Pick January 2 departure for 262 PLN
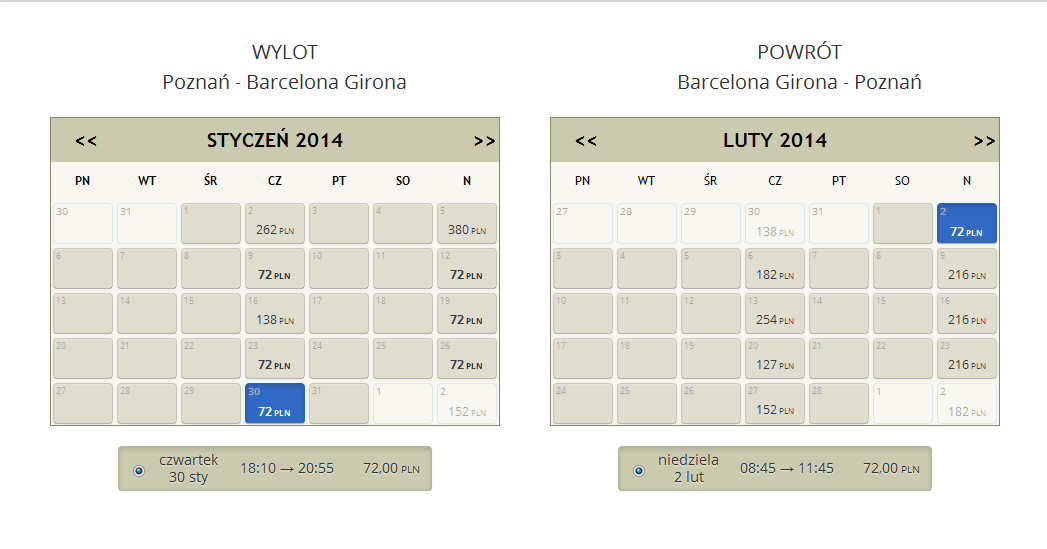The height and width of the screenshot is (549, 1047). [275, 223]
